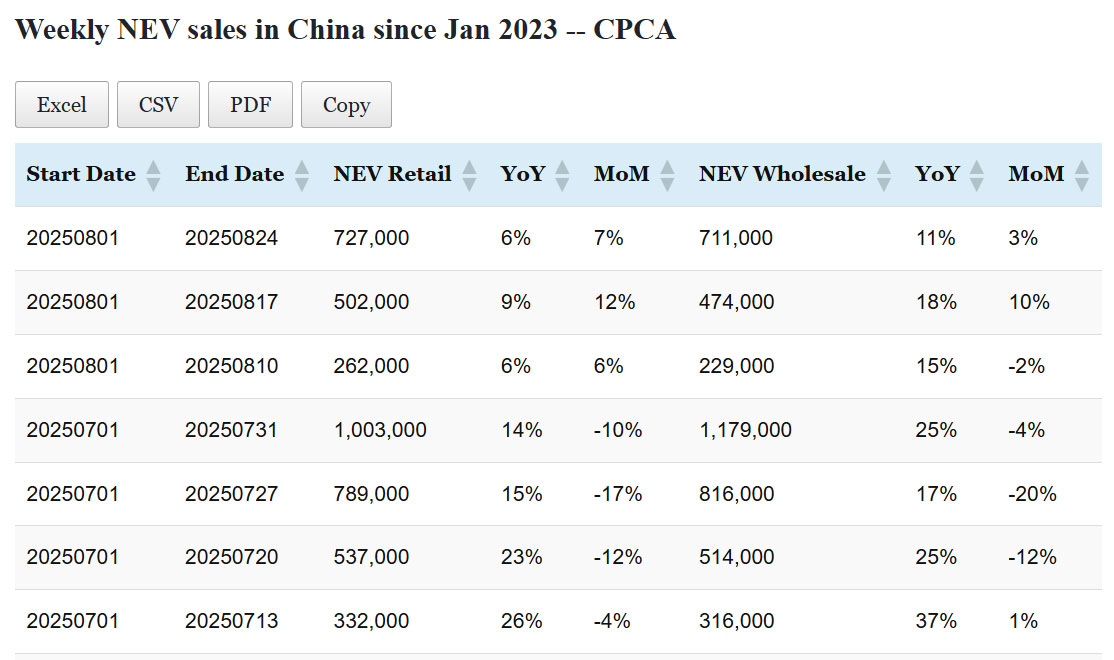Export the table to Excel

(62, 105)
